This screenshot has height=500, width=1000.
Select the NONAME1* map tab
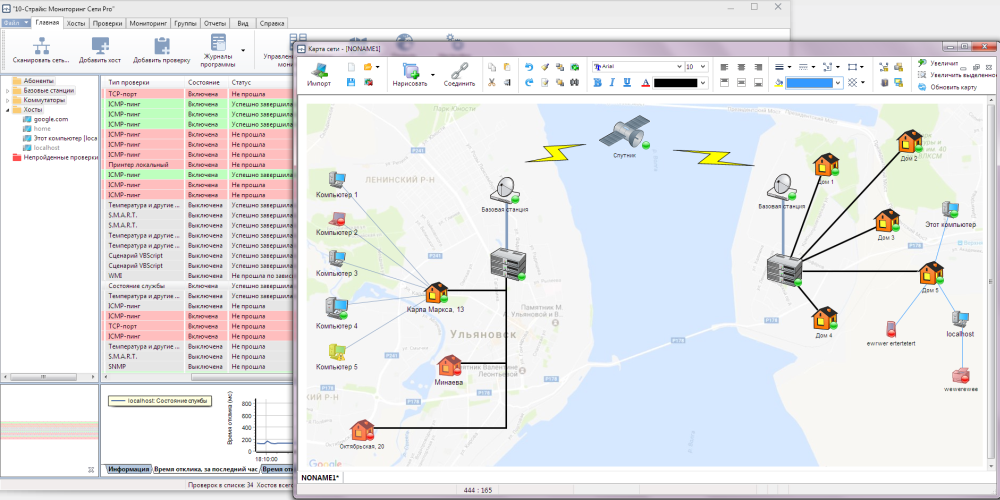click(x=320, y=478)
